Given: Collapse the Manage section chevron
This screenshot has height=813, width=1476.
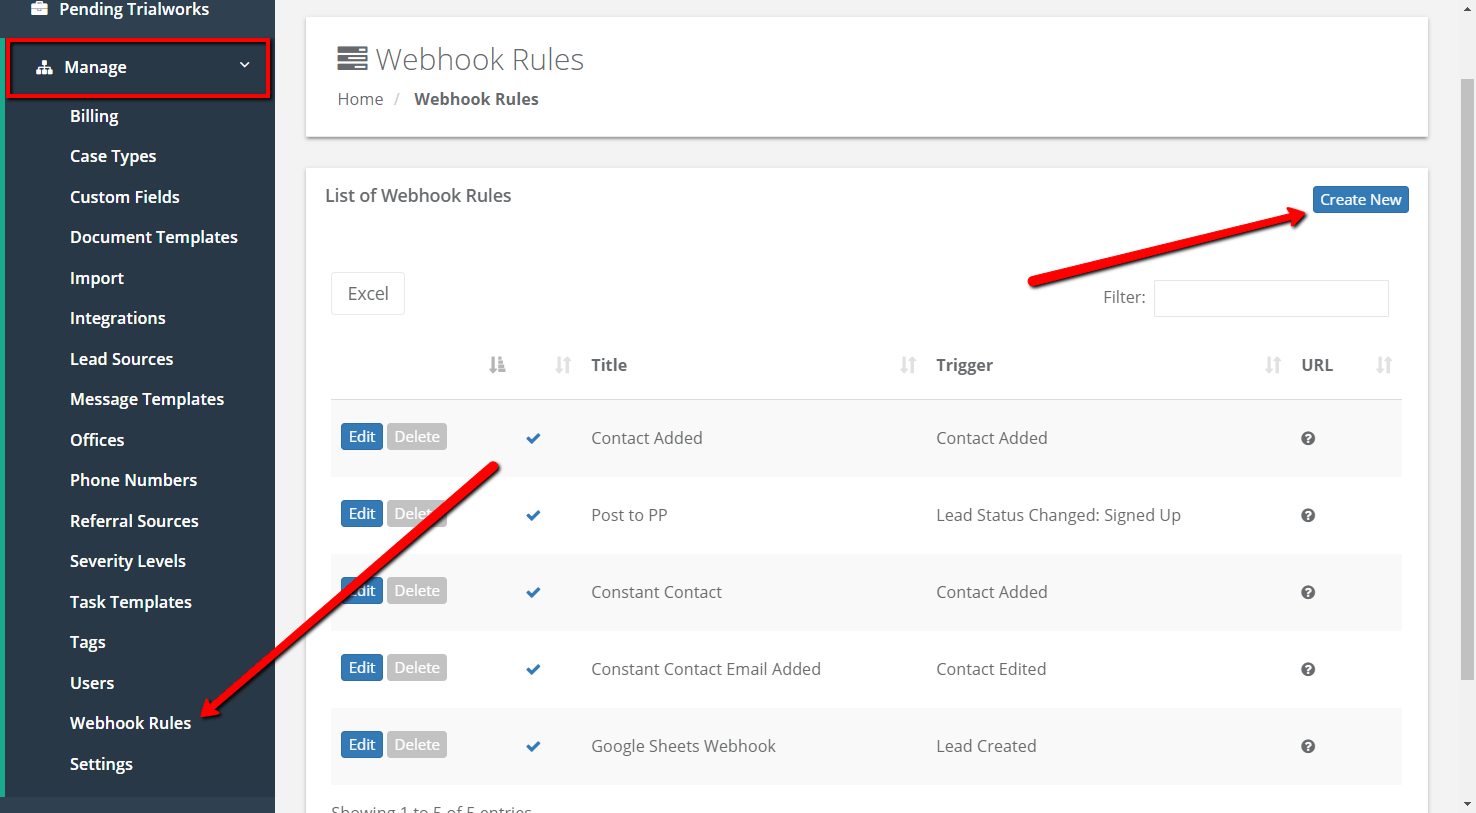Looking at the screenshot, I should point(244,64).
